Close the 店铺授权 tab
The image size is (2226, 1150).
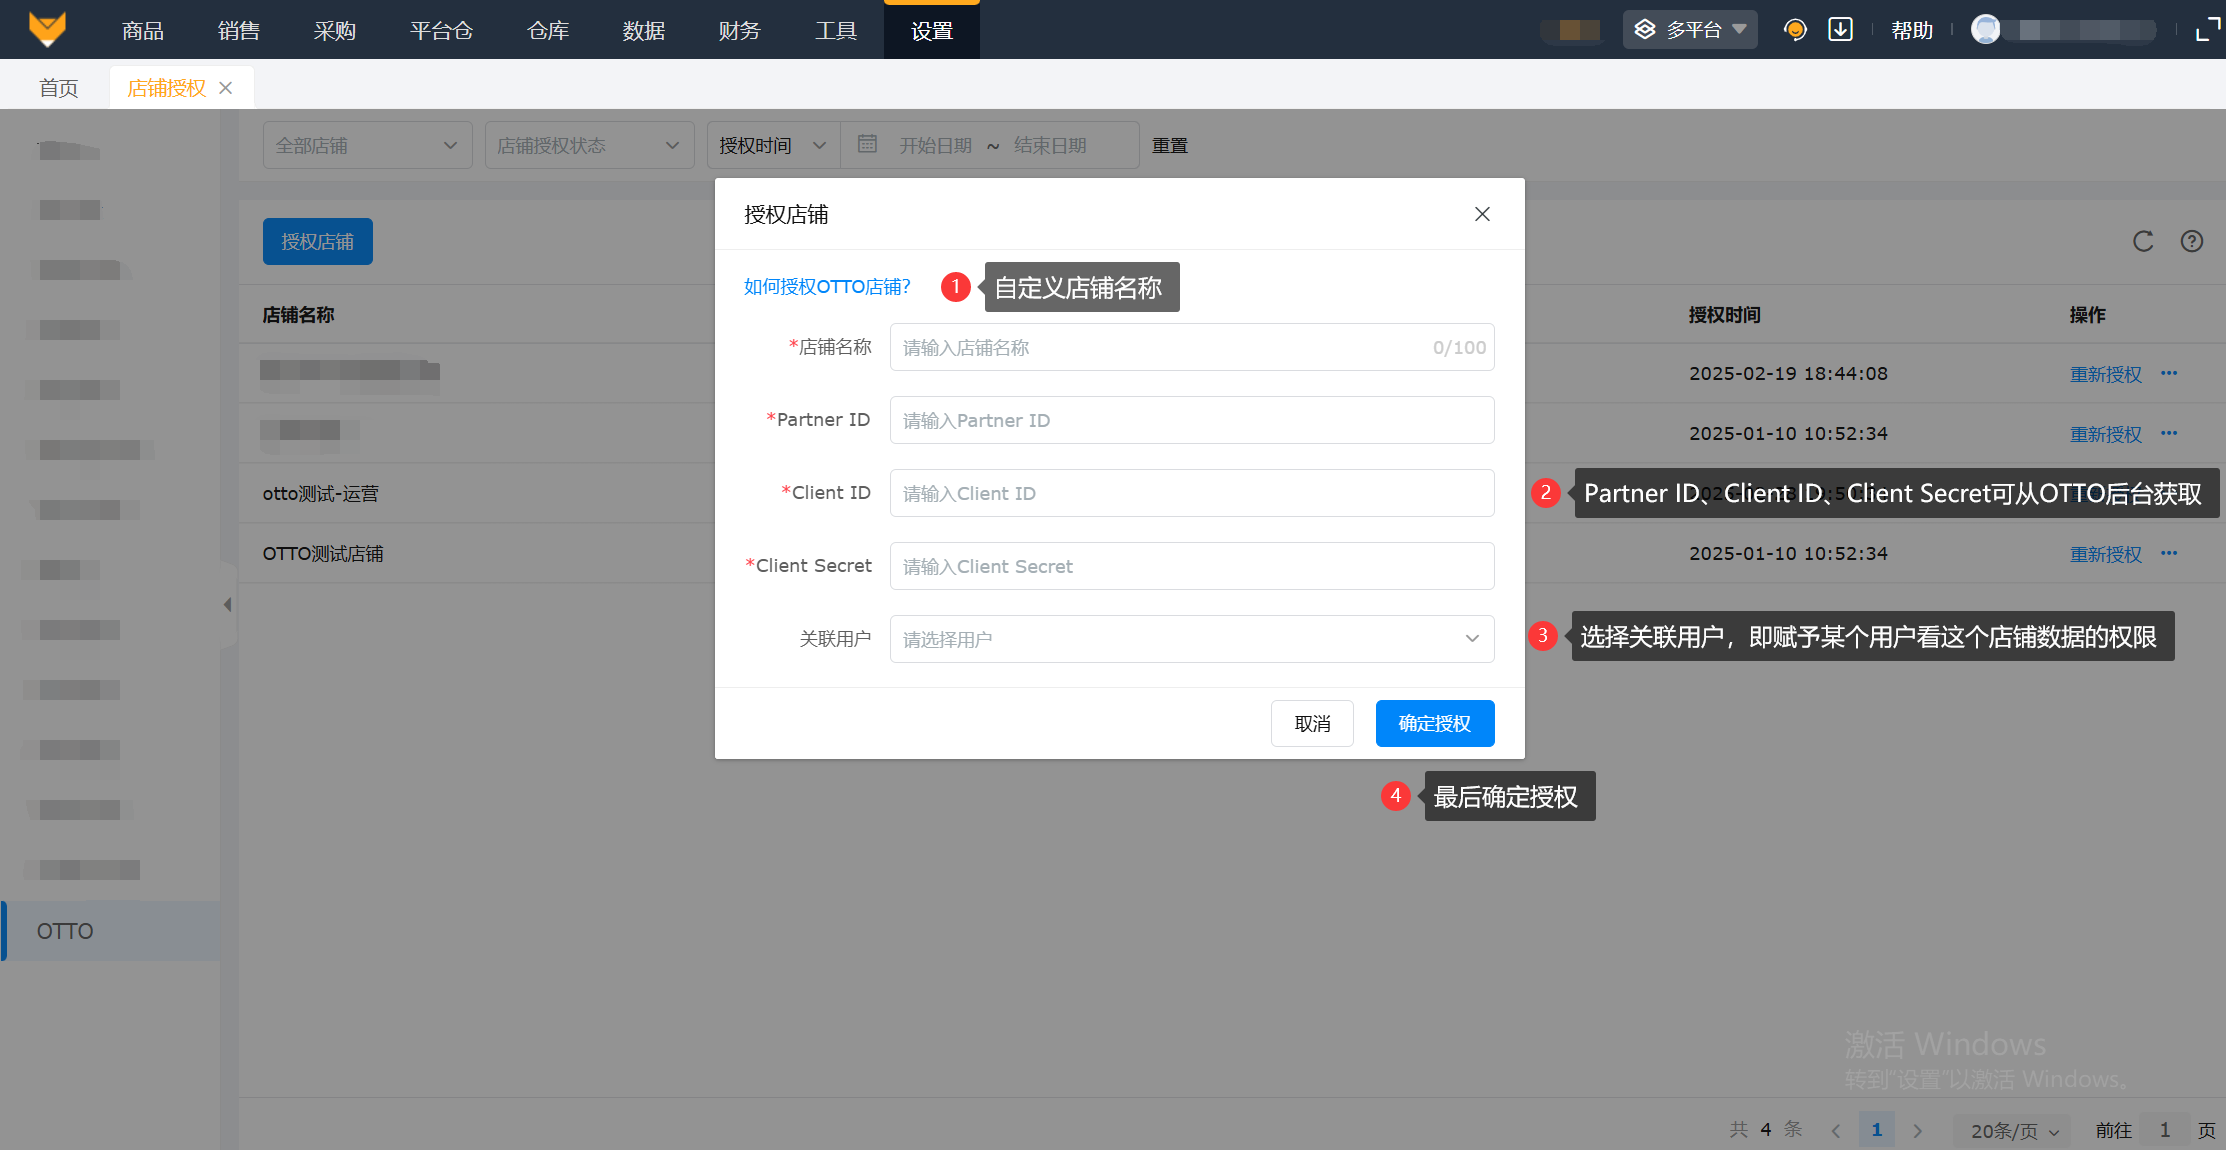[226, 88]
